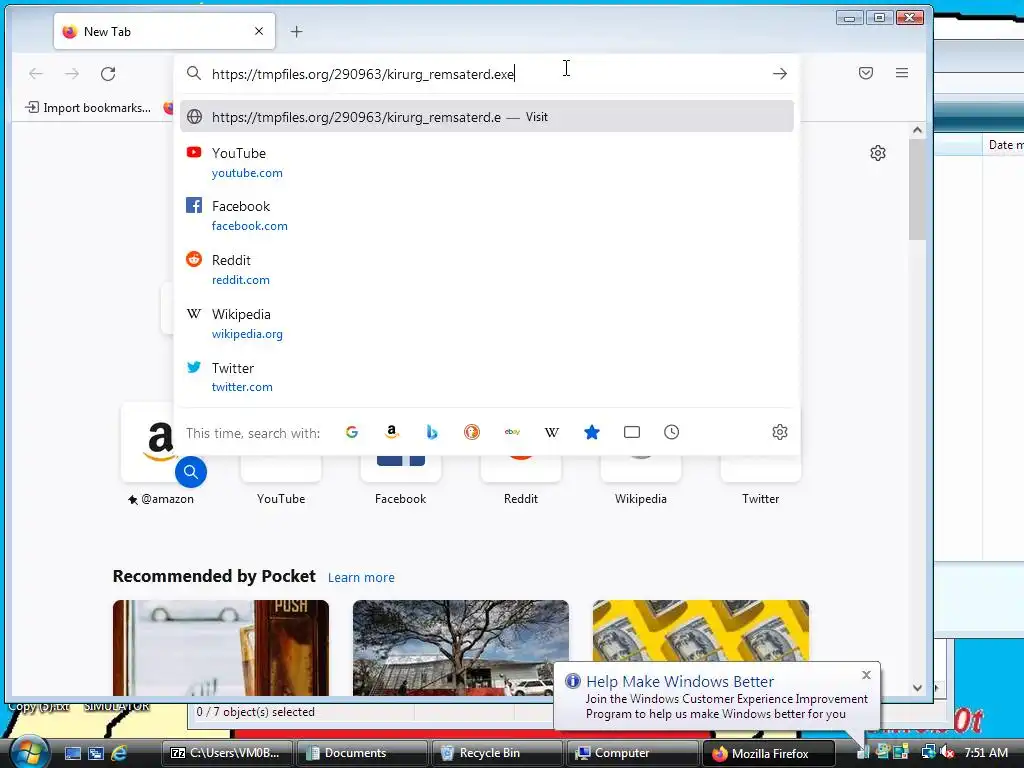The image size is (1024, 768).
Task: Choose the Reddit suggestion in dropdown
Action: [x=487, y=270]
